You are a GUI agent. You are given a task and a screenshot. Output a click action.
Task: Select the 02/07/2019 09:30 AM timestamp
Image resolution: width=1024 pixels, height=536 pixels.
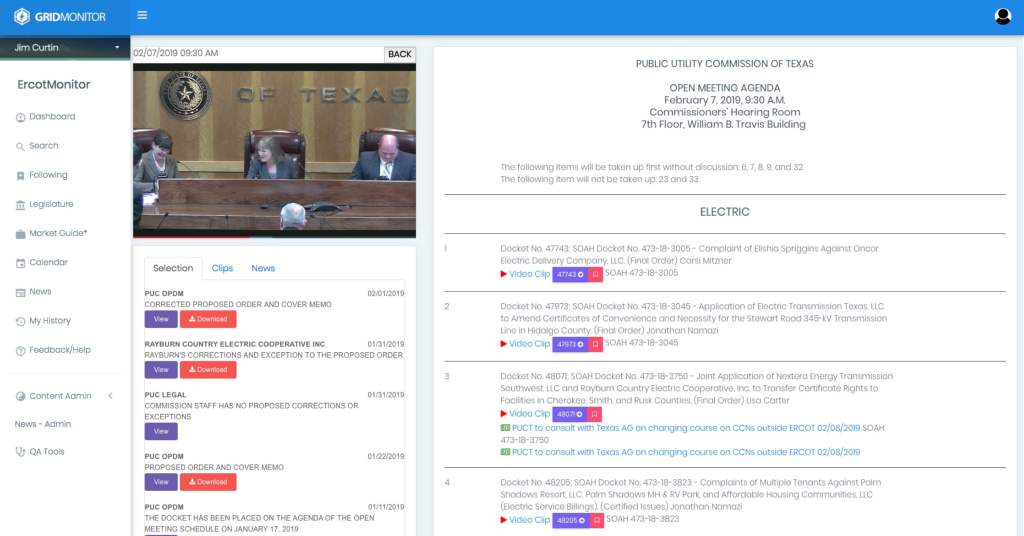(x=176, y=54)
